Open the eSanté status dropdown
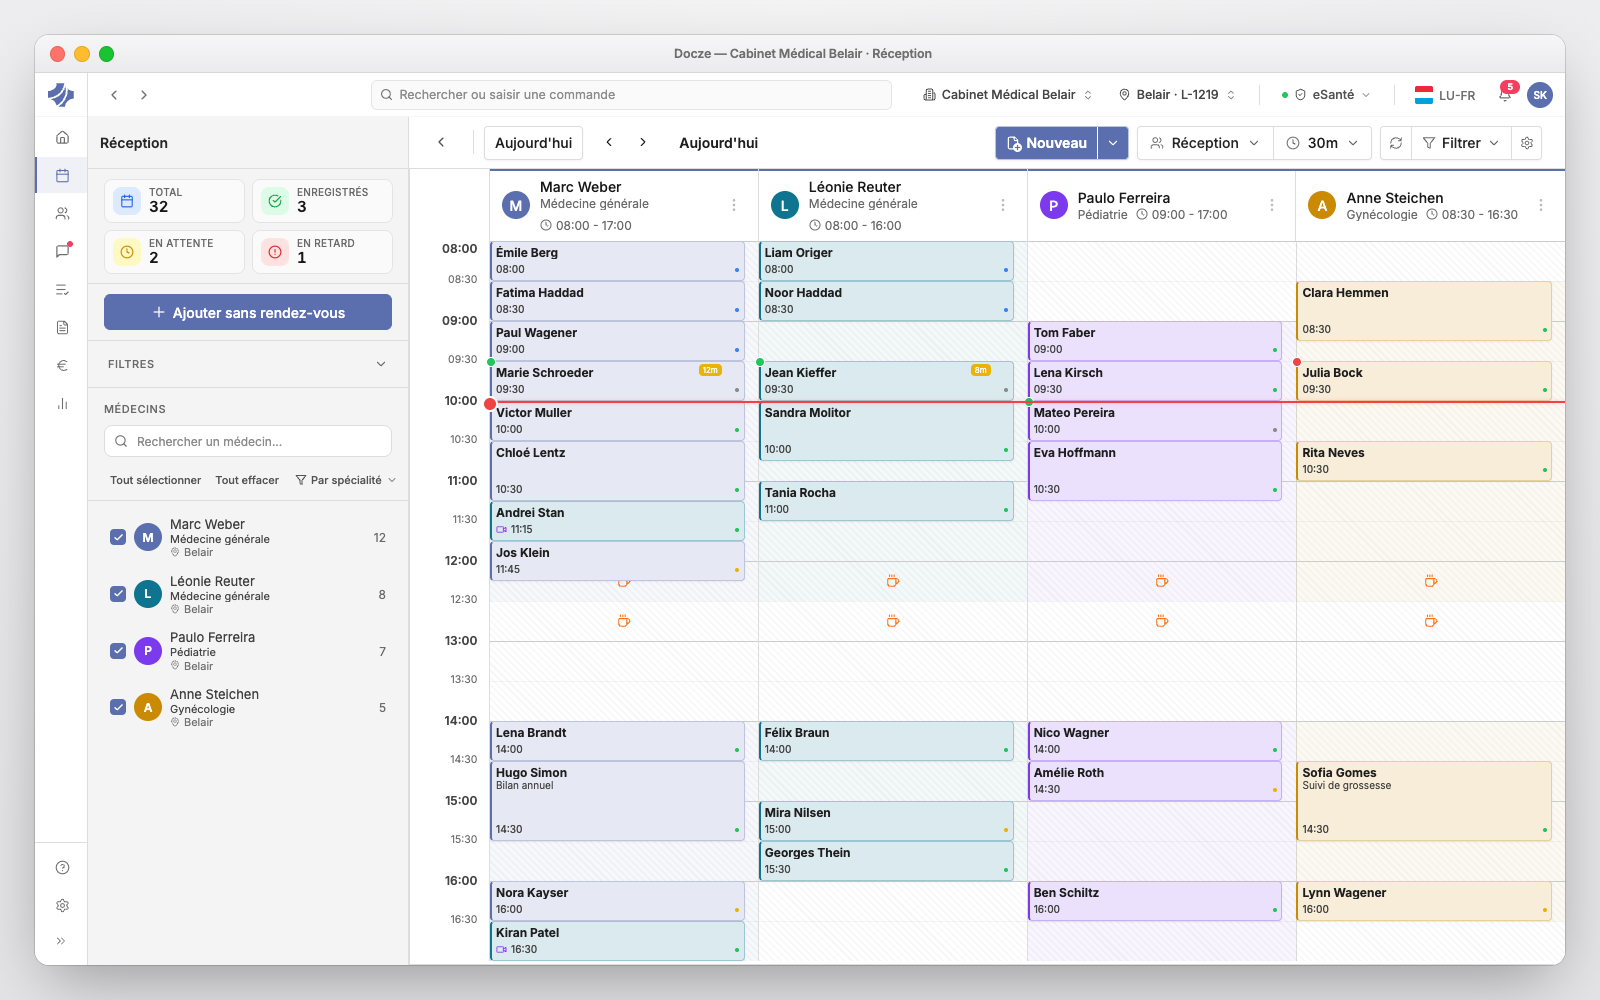This screenshot has height=1000, width=1600. point(1326,95)
